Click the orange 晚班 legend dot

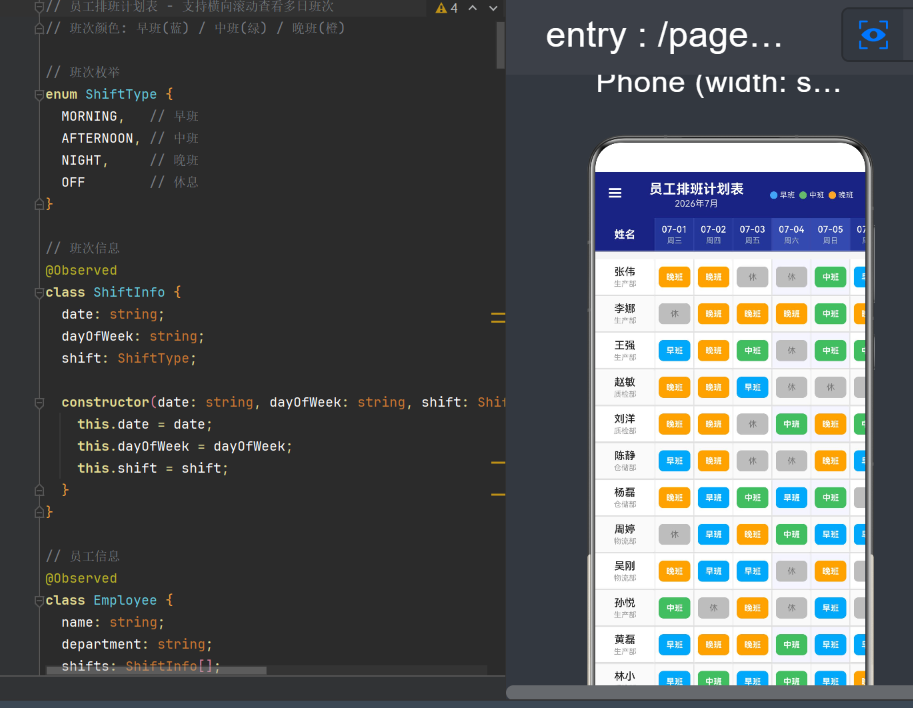pyautogui.click(x=832, y=195)
